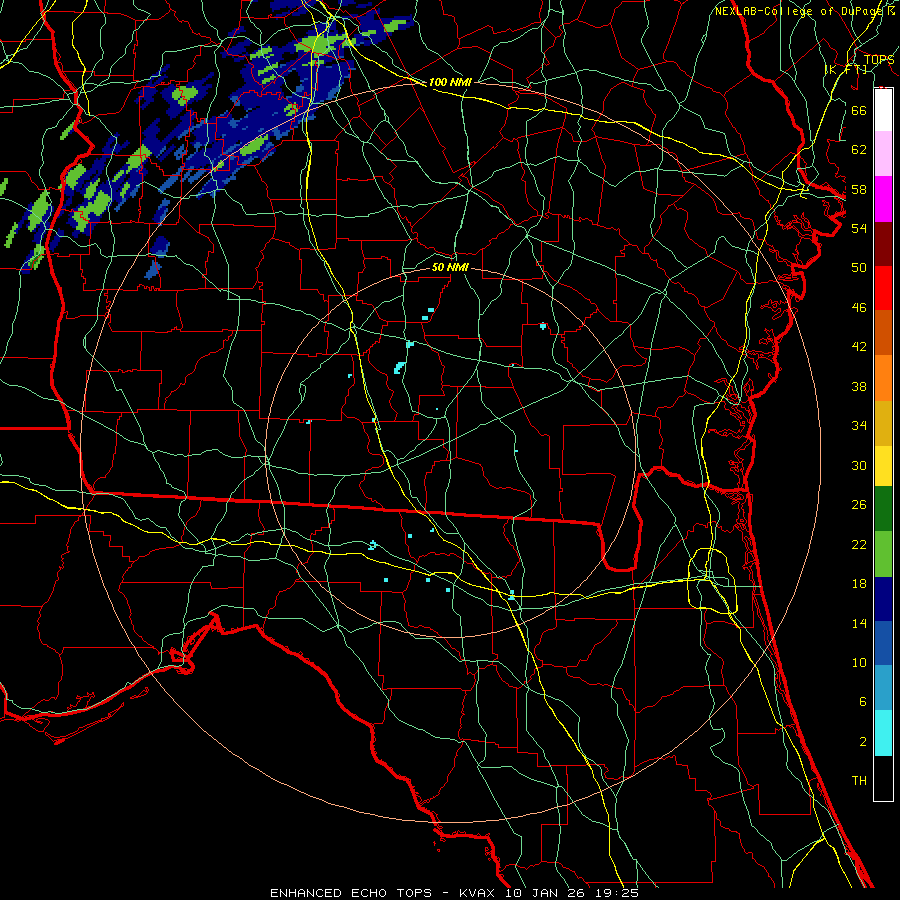
Task: Select the light green legend swatch
Action: (x=883, y=554)
